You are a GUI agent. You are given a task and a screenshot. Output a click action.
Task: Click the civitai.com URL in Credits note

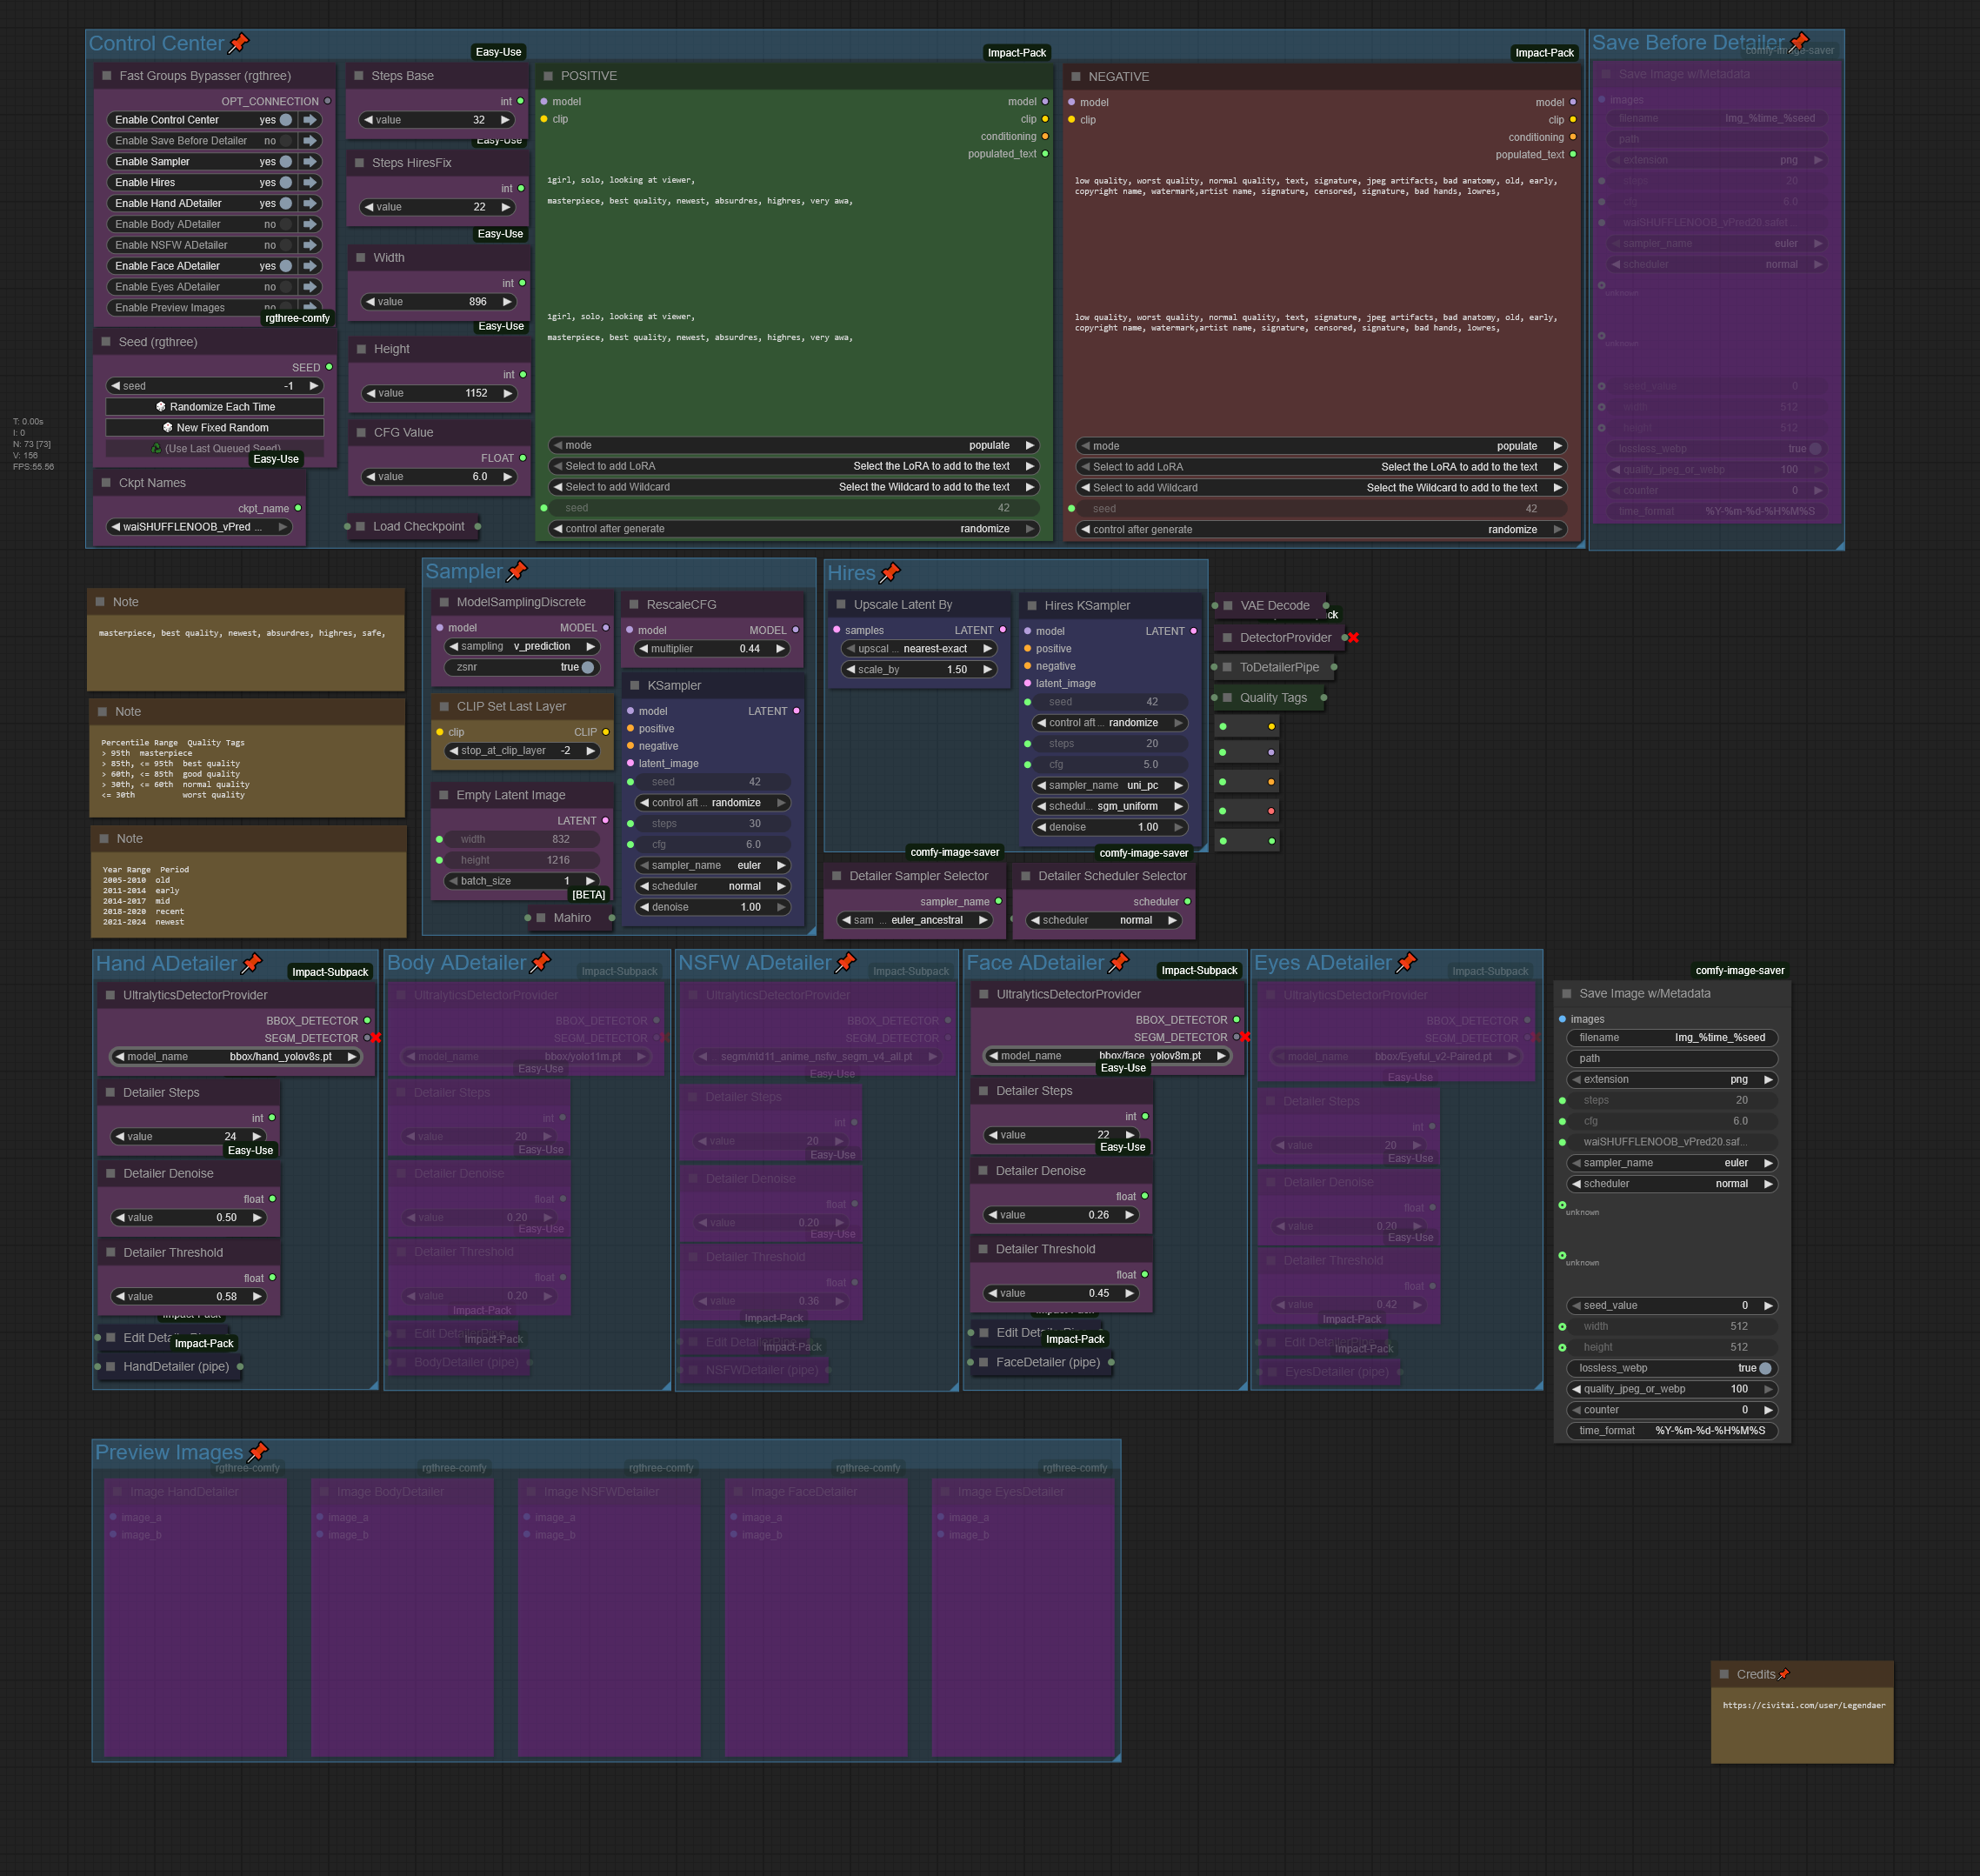(x=1804, y=1705)
